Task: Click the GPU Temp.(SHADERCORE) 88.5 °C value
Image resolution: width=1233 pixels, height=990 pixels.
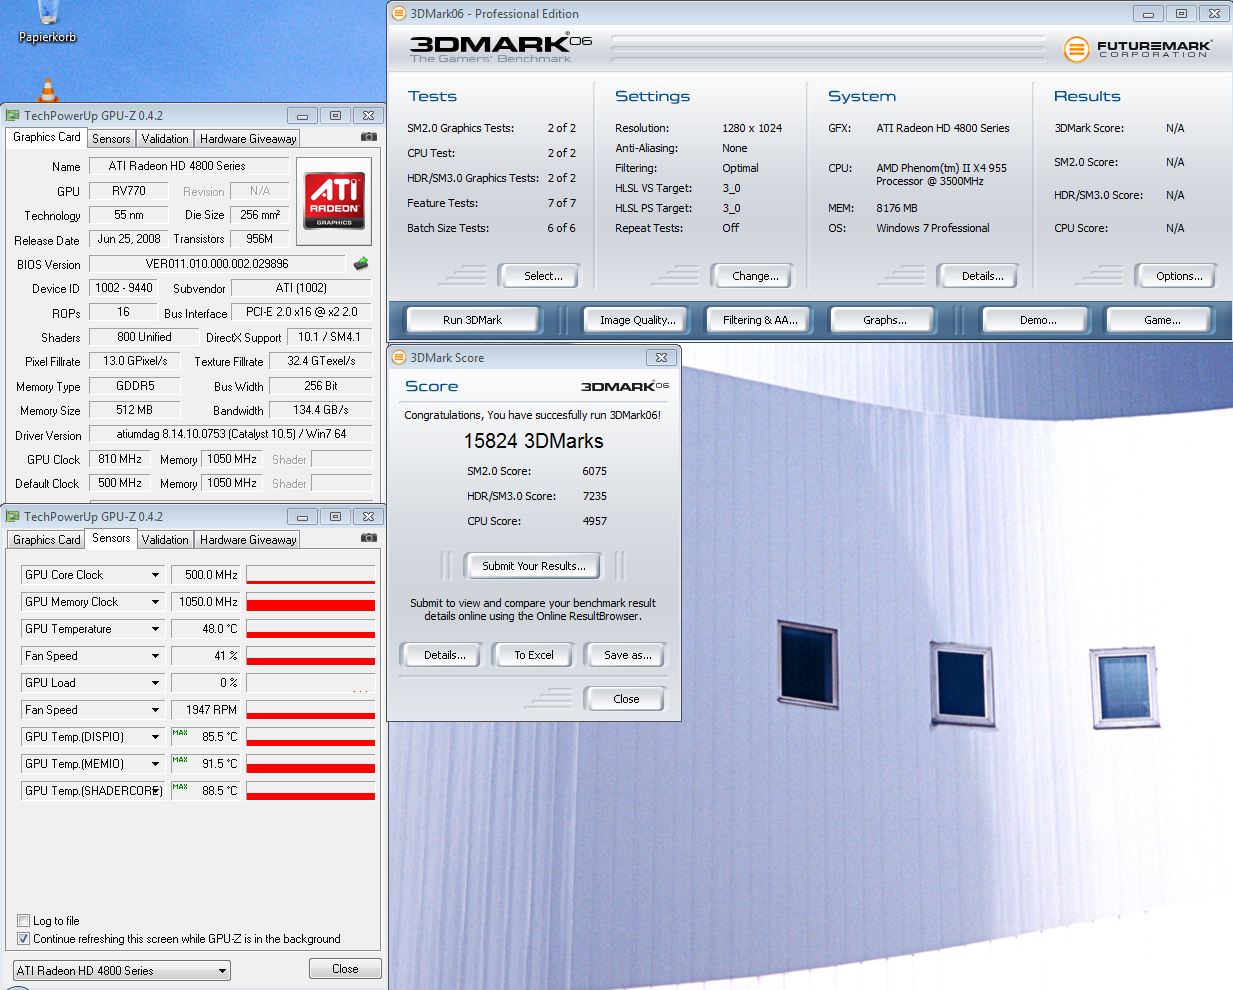Action: (205, 791)
